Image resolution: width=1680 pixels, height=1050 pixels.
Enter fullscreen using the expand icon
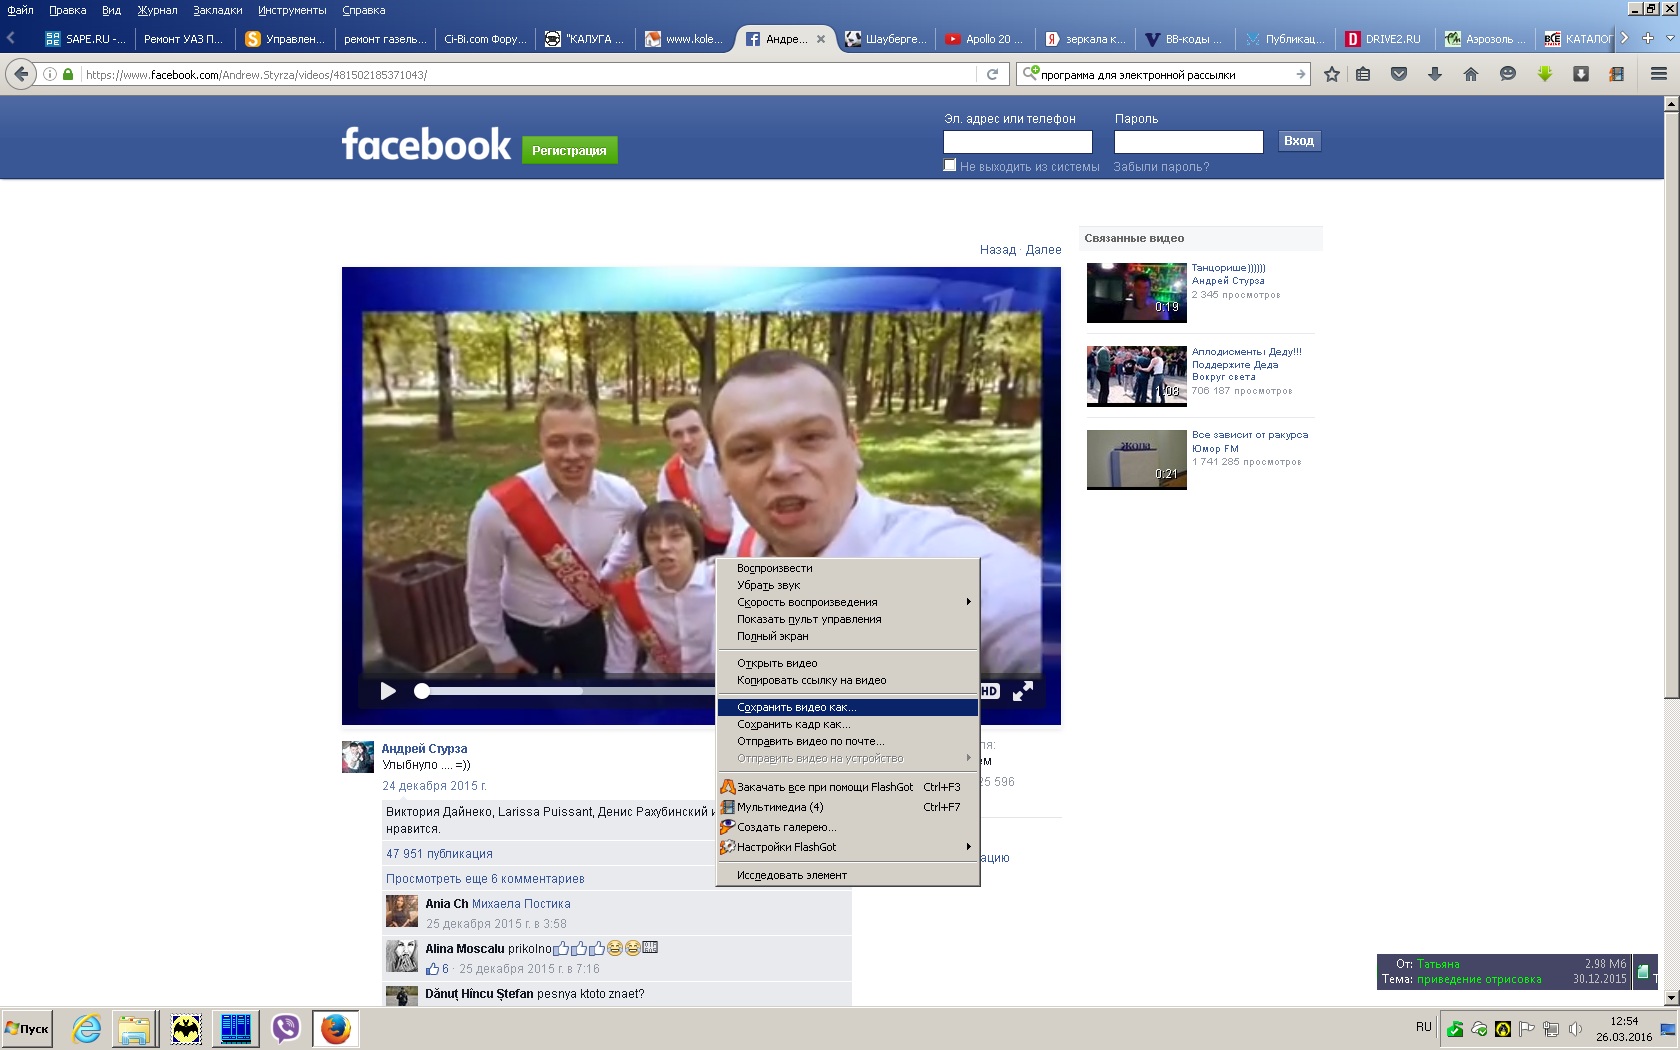[1023, 691]
